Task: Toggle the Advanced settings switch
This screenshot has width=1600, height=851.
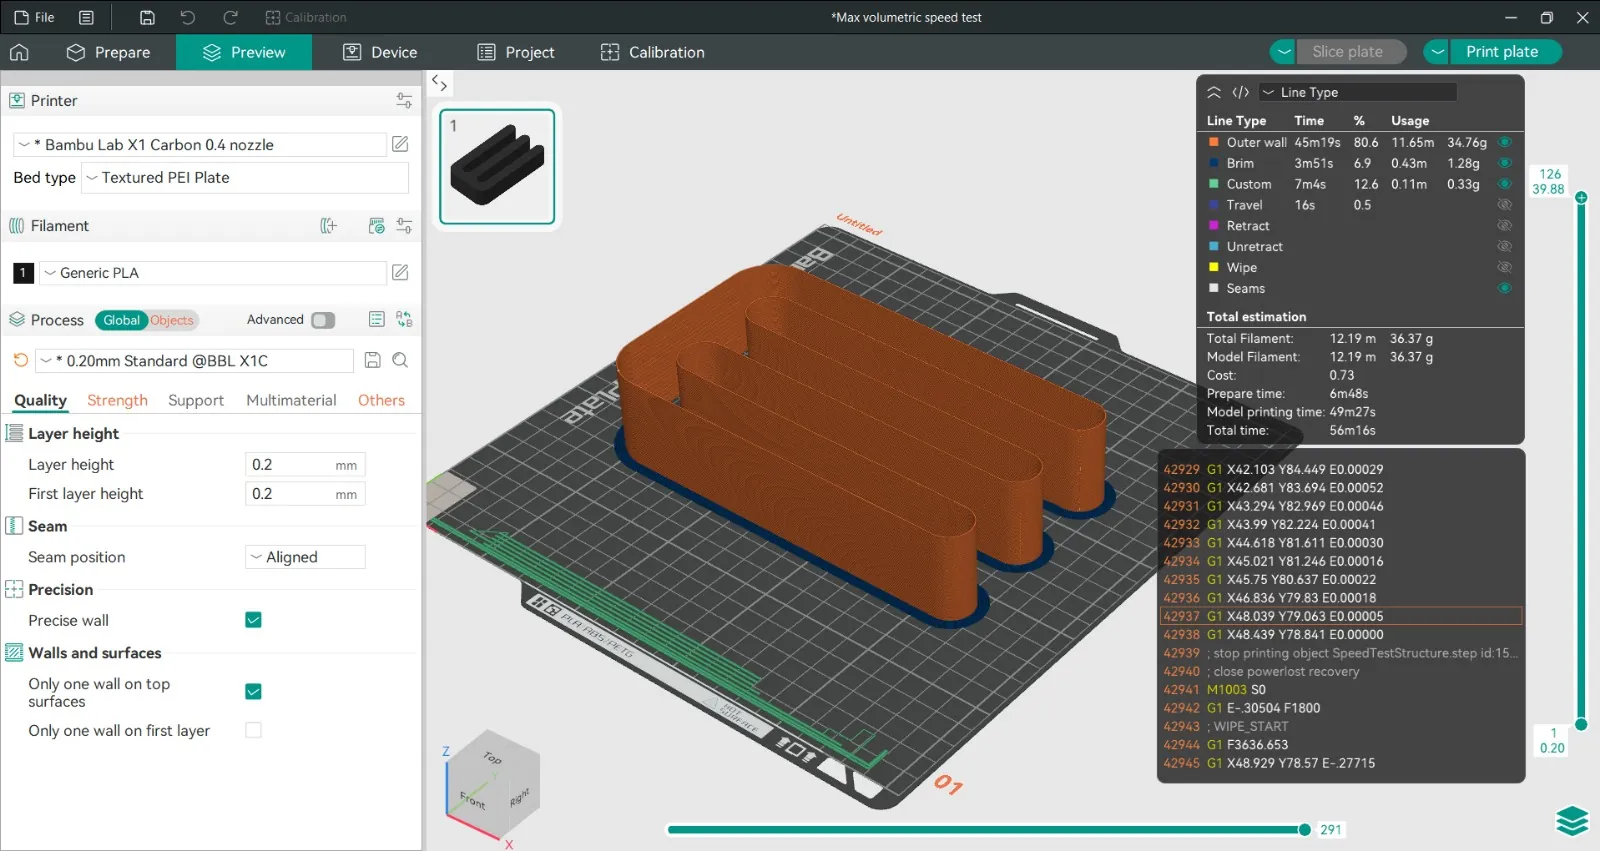Action: [x=323, y=320]
